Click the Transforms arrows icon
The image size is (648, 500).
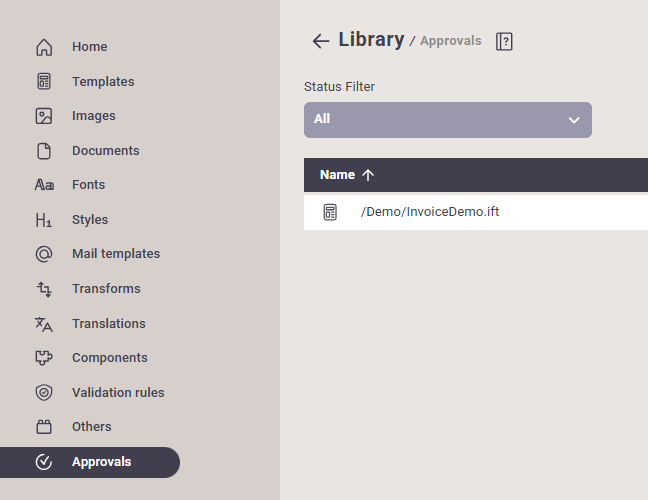43,289
